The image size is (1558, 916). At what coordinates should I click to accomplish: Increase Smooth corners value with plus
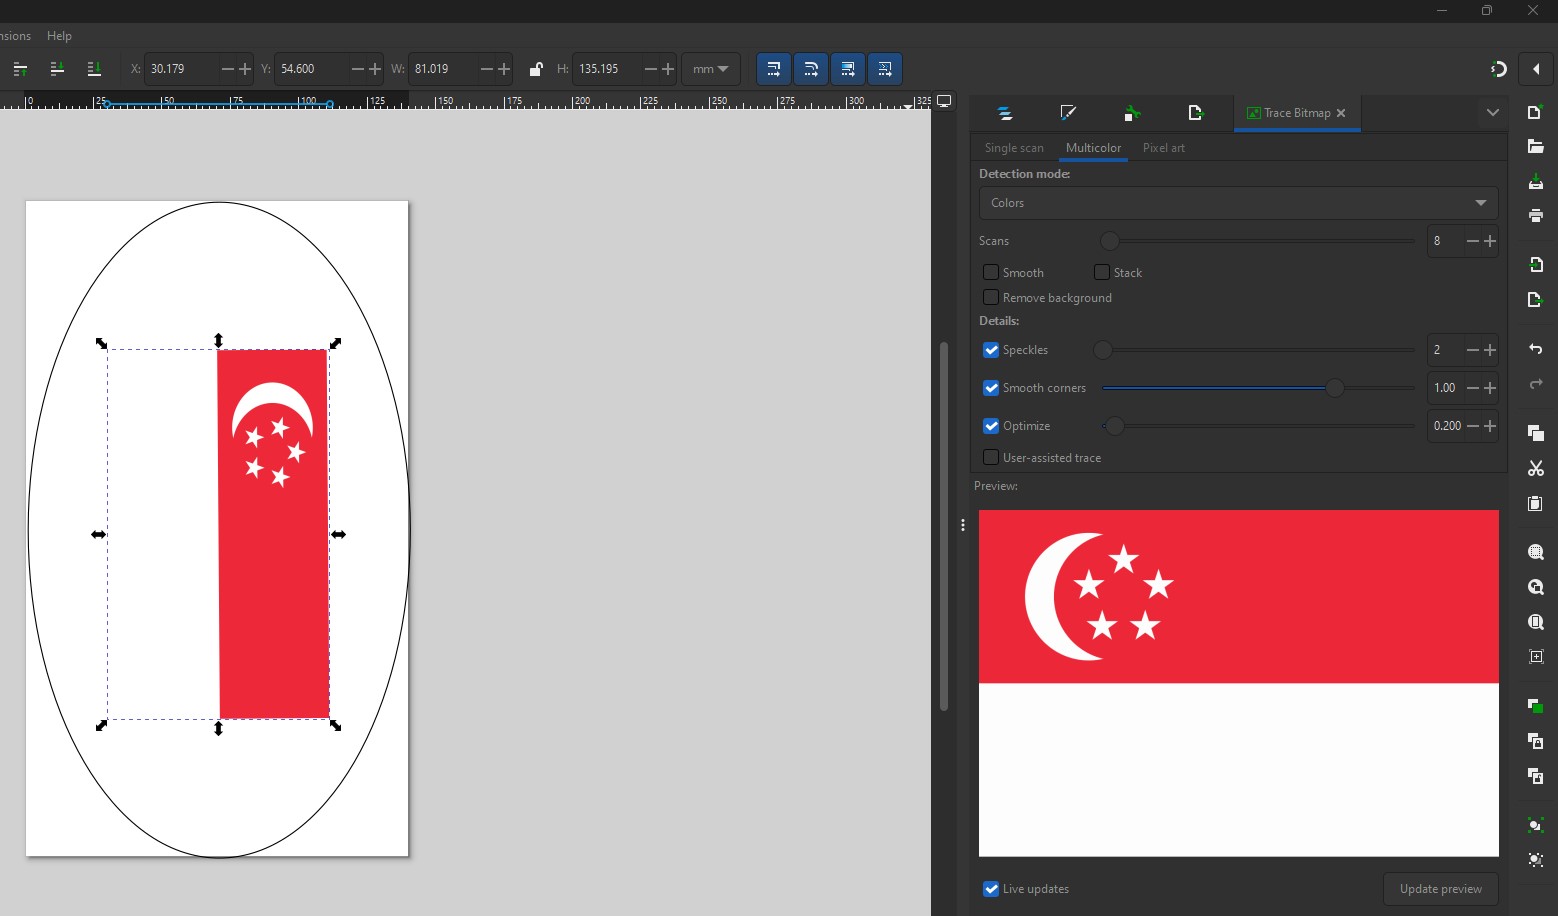(x=1490, y=388)
